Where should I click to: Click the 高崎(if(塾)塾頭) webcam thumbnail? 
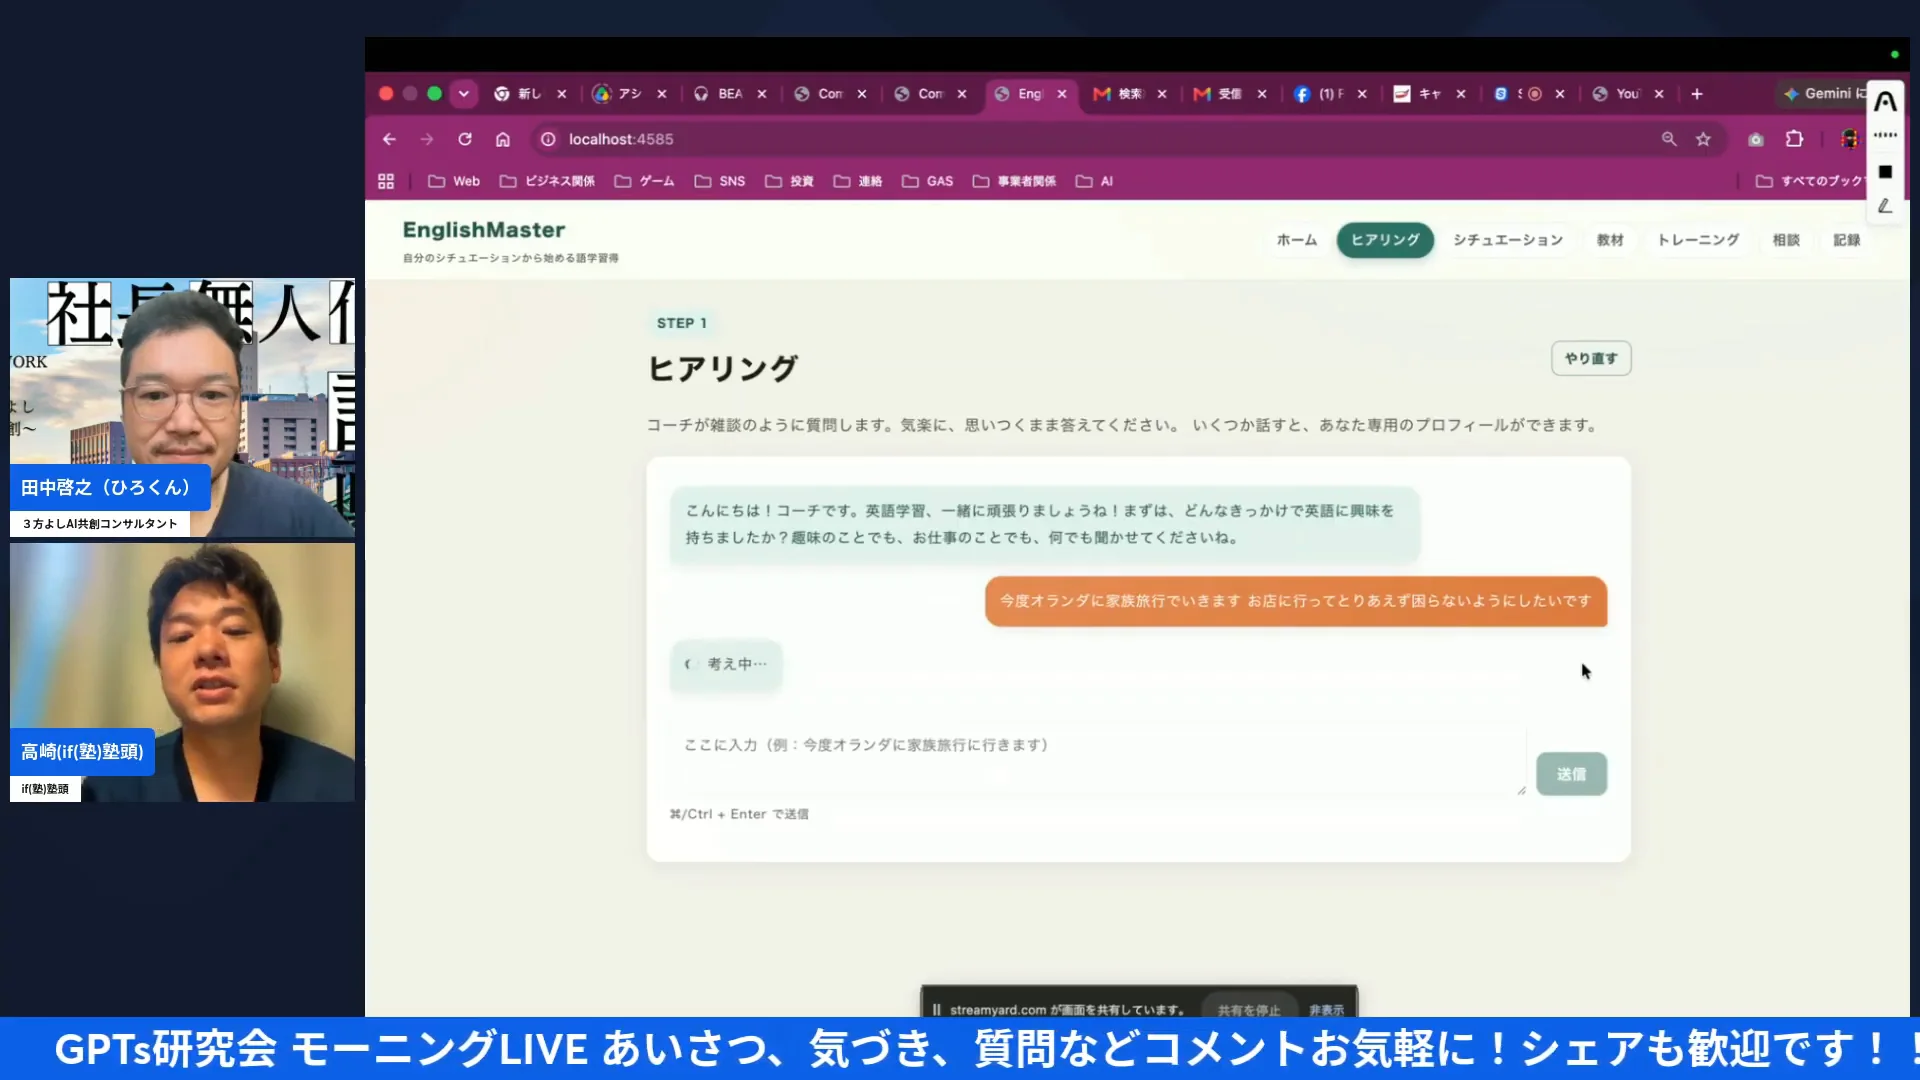(x=182, y=672)
